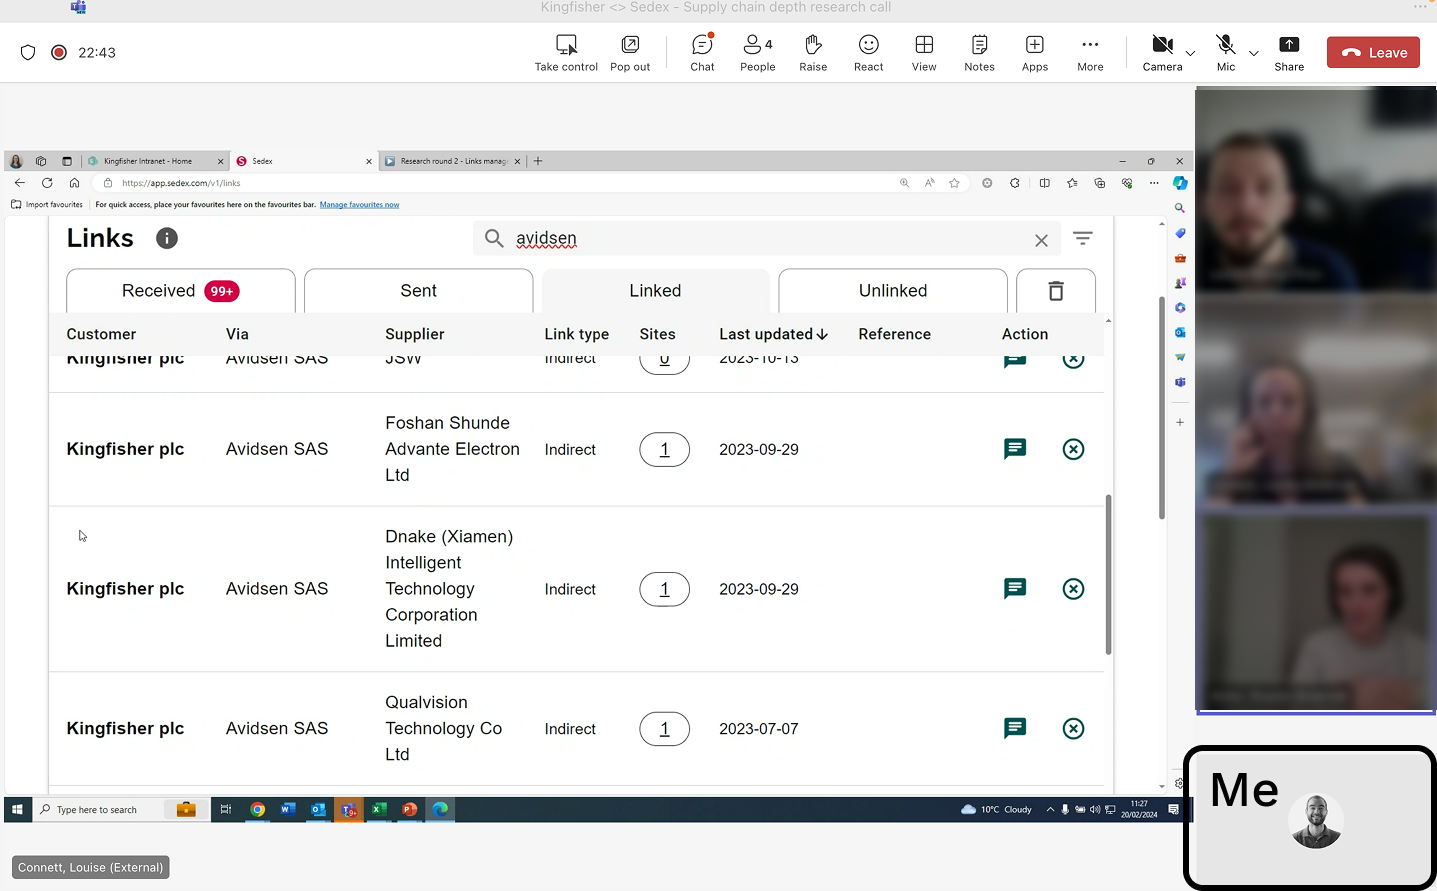
Task: Sort by the Supplier column header
Action: pyautogui.click(x=415, y=334)
